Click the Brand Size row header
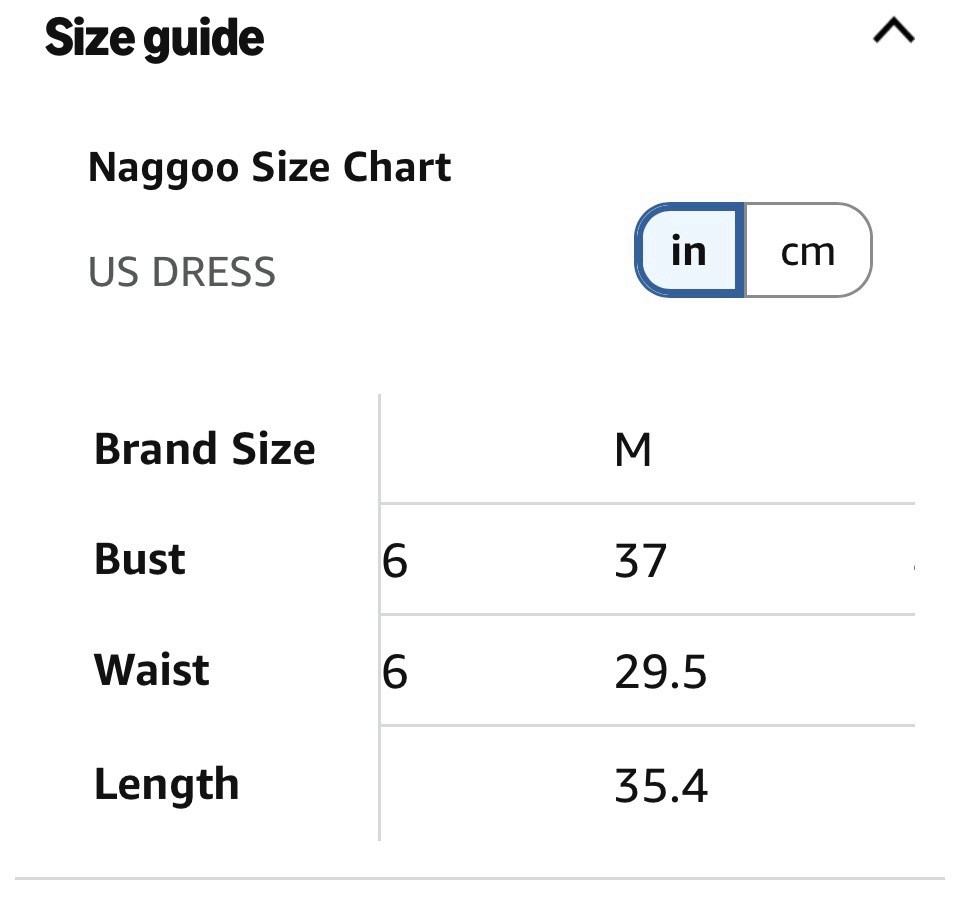 [x=204, y=449]
